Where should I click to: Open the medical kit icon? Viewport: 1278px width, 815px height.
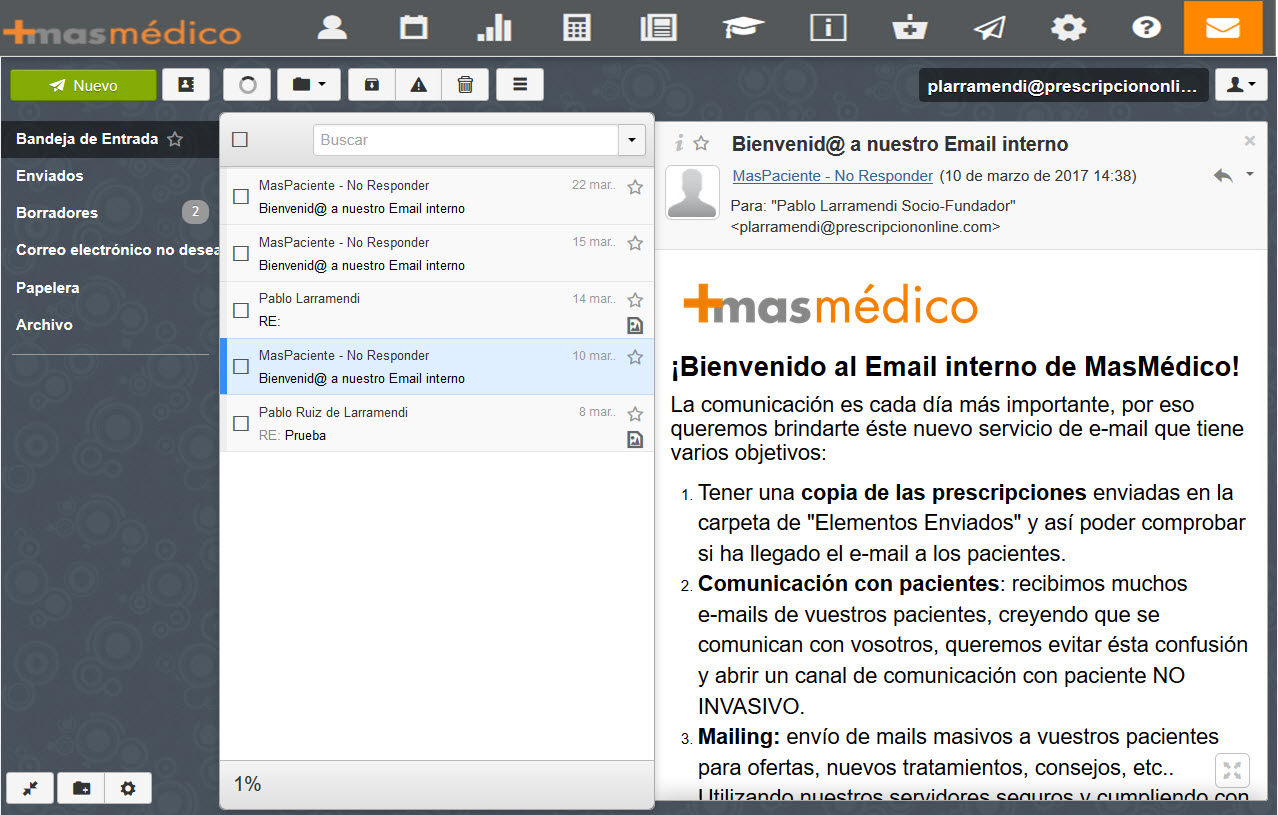pos(909,27)
